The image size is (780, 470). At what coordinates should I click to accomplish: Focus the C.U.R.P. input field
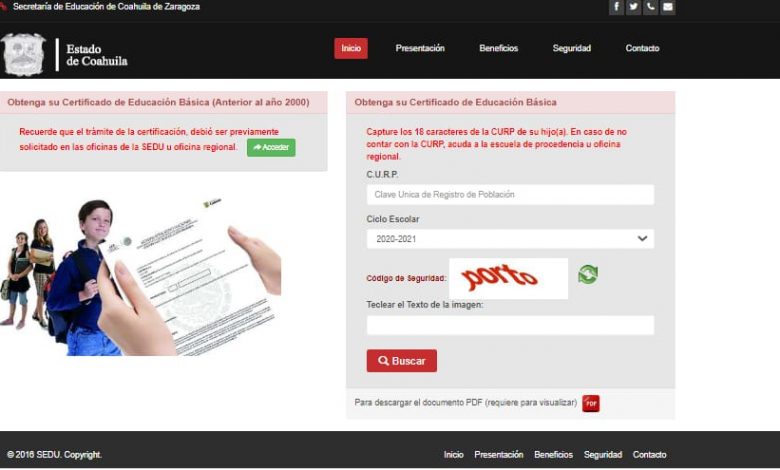tap(510, 195)
